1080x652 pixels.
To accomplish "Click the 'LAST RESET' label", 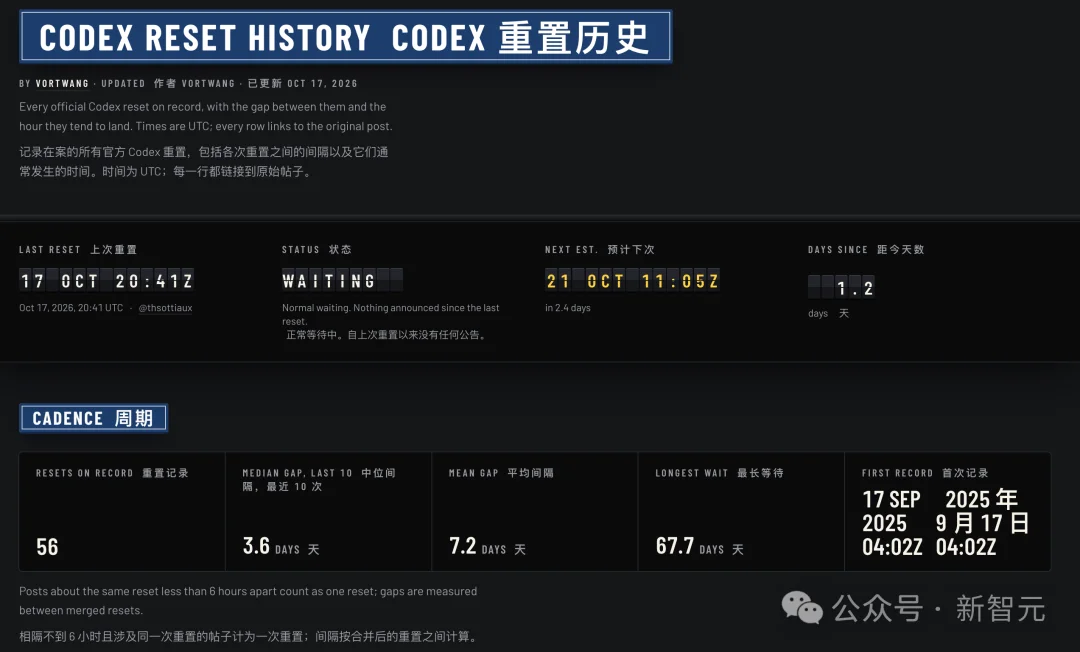I will [x=50, y=250].
